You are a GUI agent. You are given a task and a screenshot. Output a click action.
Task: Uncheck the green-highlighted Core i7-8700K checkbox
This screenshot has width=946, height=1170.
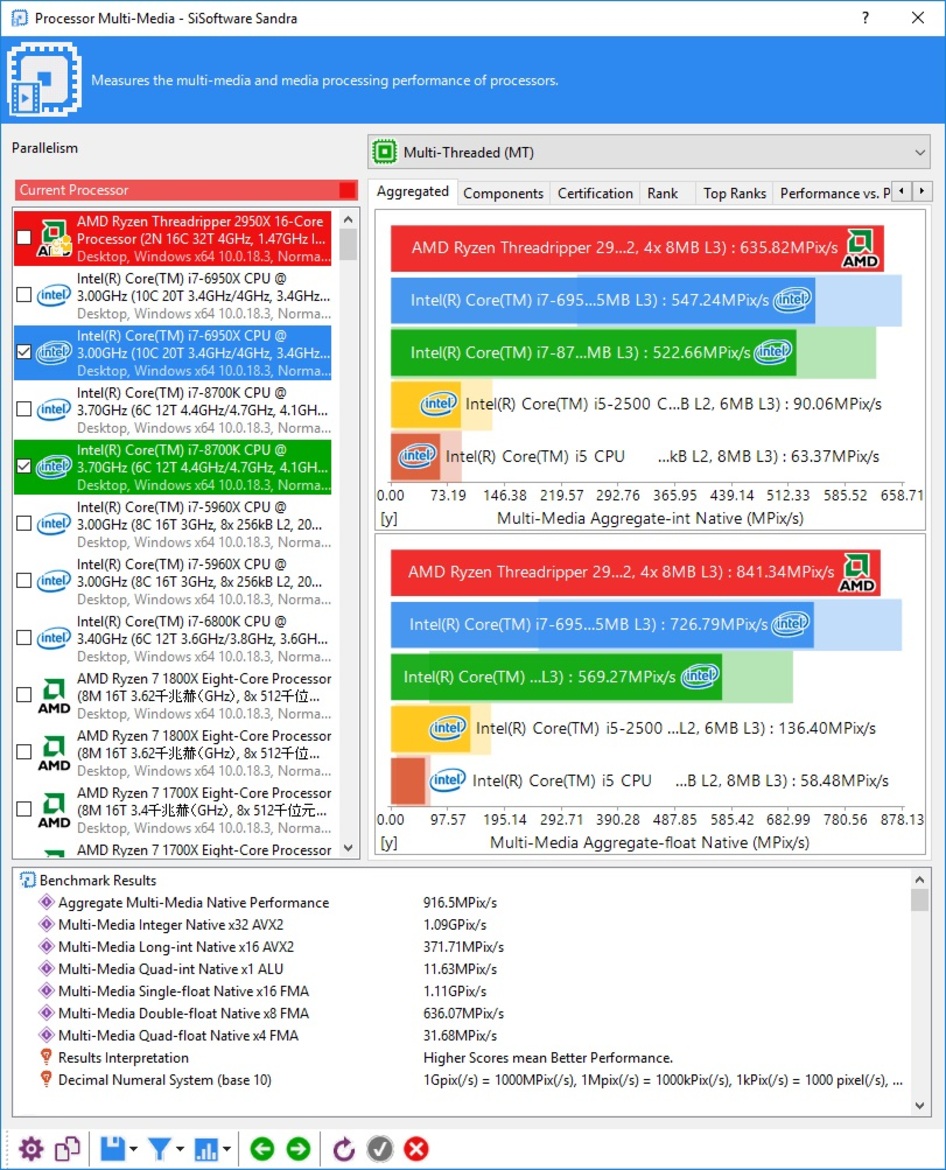pos(24,466)
